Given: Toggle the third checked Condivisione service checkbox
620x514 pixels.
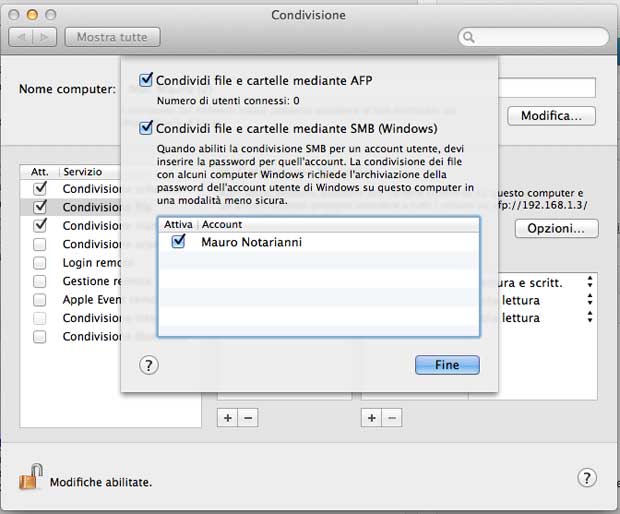Looking at the screenshot, I should pyautogui.click(x=40, y=225).
